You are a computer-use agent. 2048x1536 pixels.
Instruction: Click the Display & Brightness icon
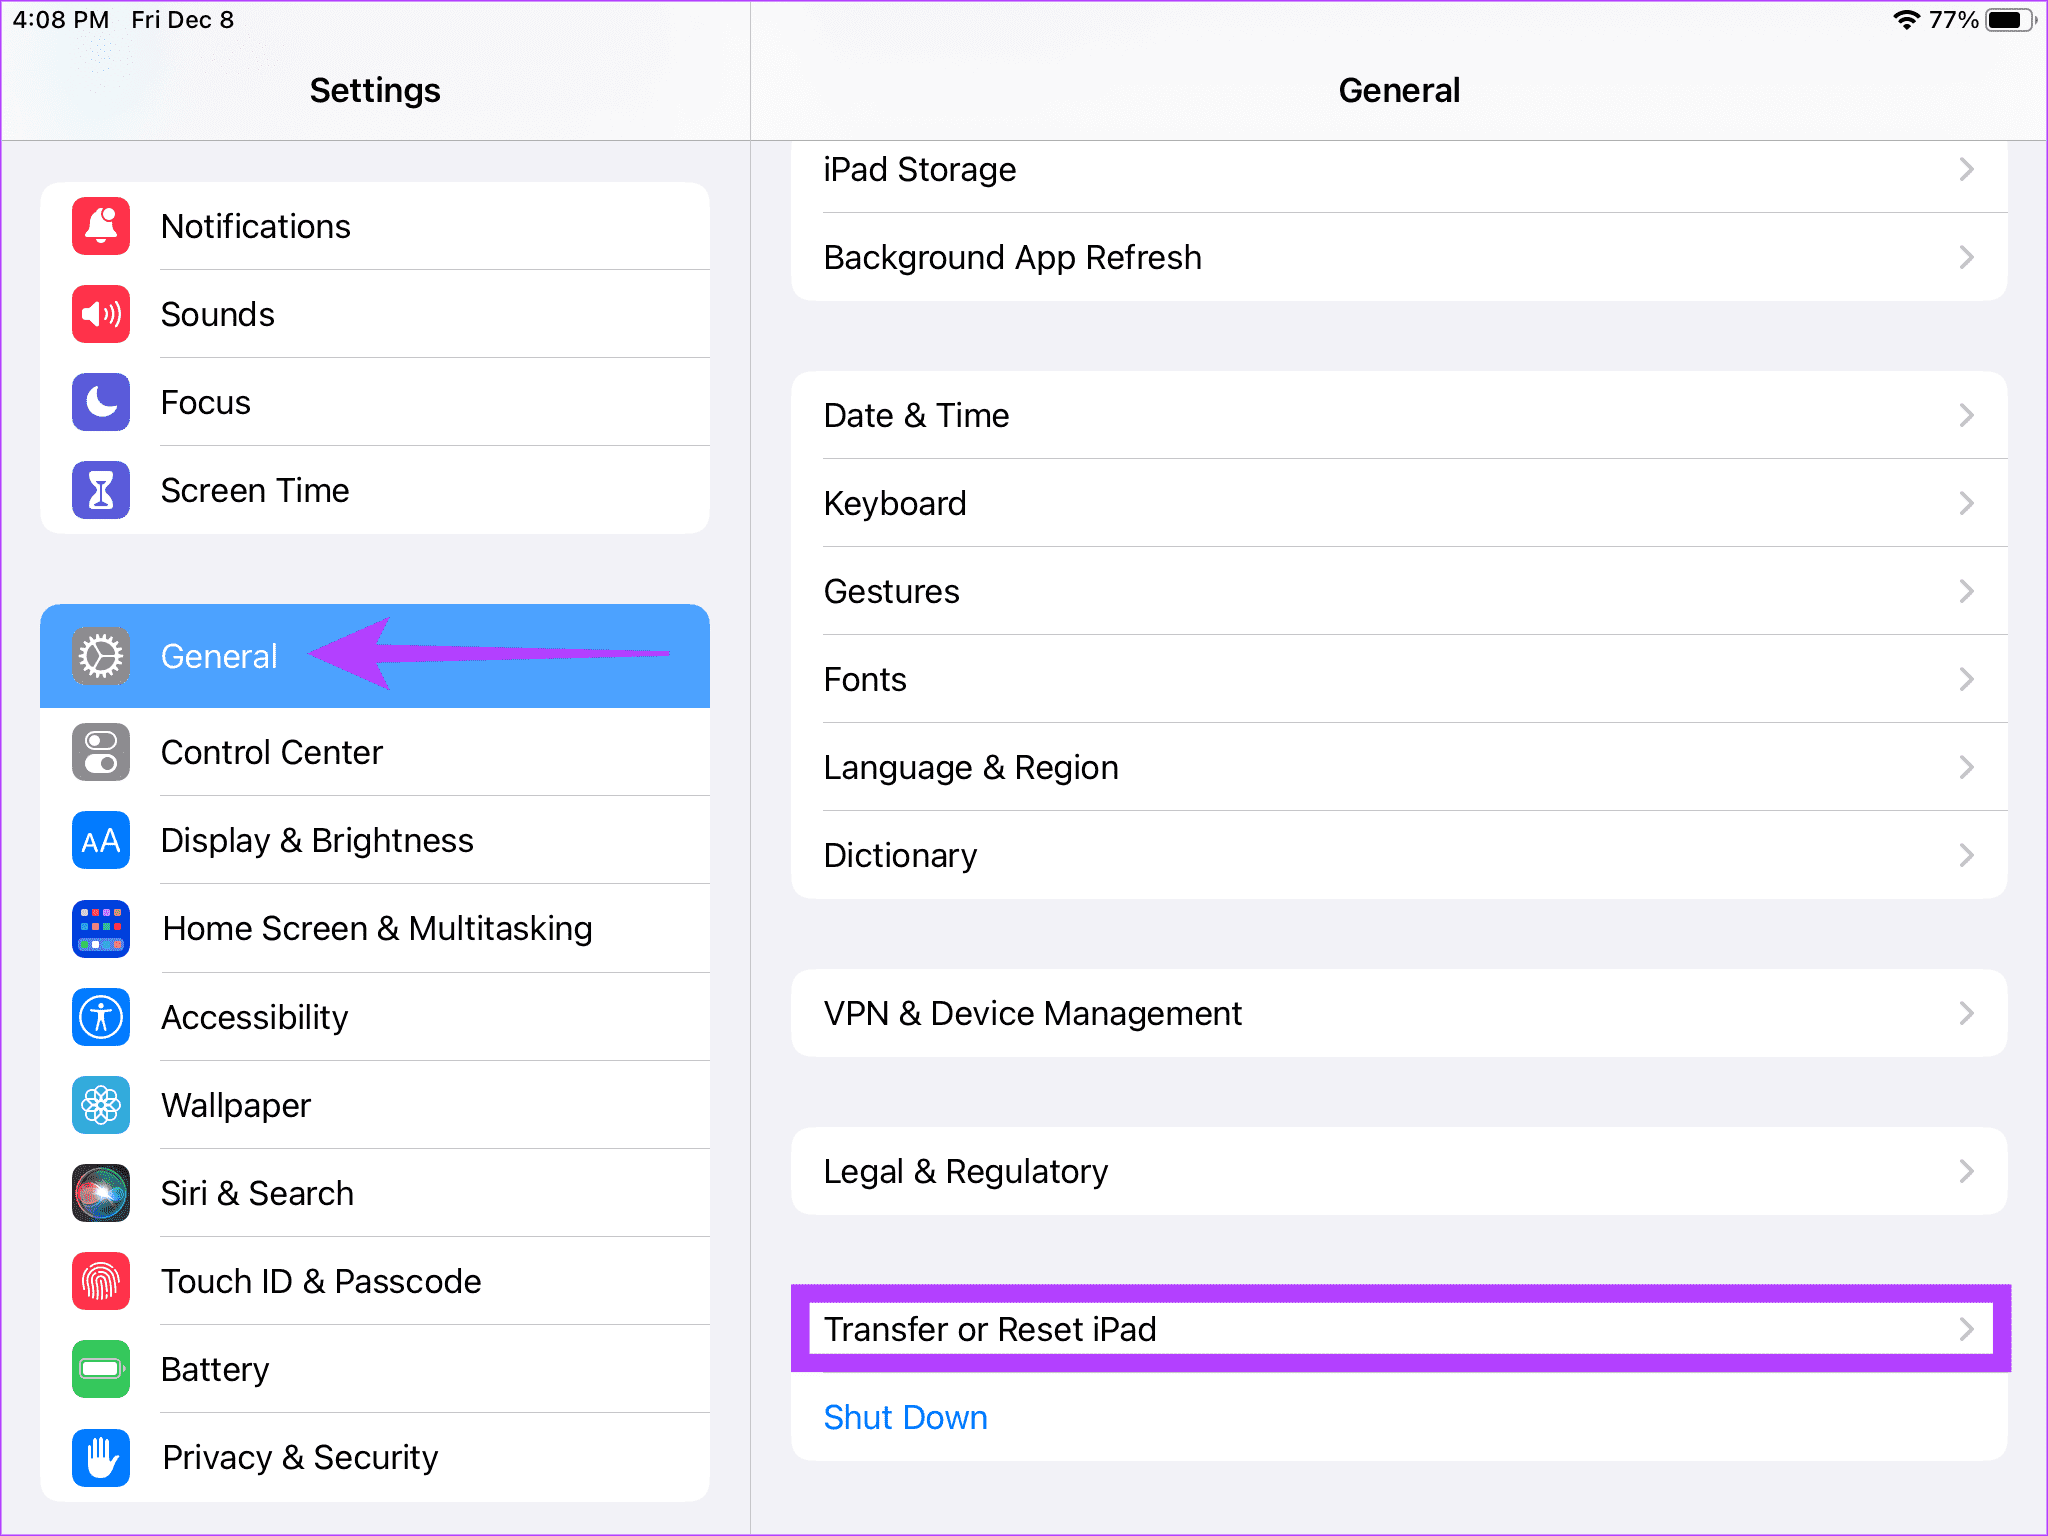100,840
